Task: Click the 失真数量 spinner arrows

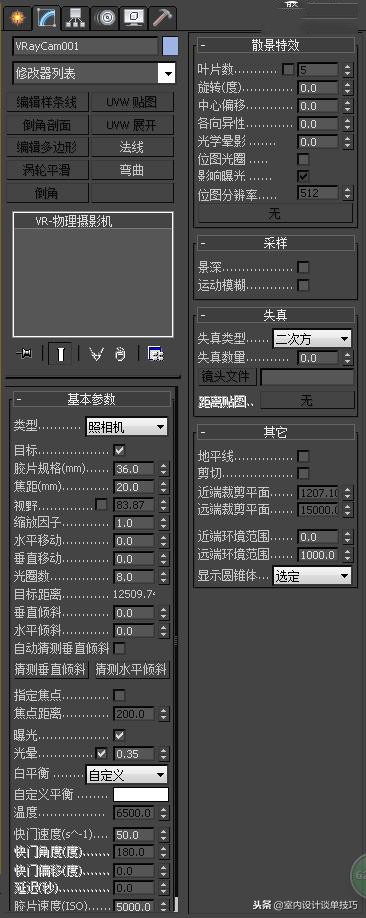Action: coord(348,358)
